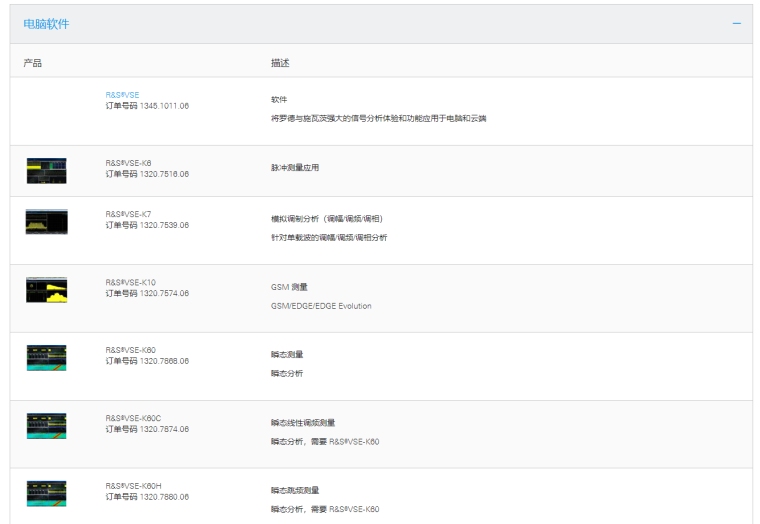Screen dimensions: 760x524
Task: Click the R&S®VSE-K6 product name
Action: coord(128,163)
